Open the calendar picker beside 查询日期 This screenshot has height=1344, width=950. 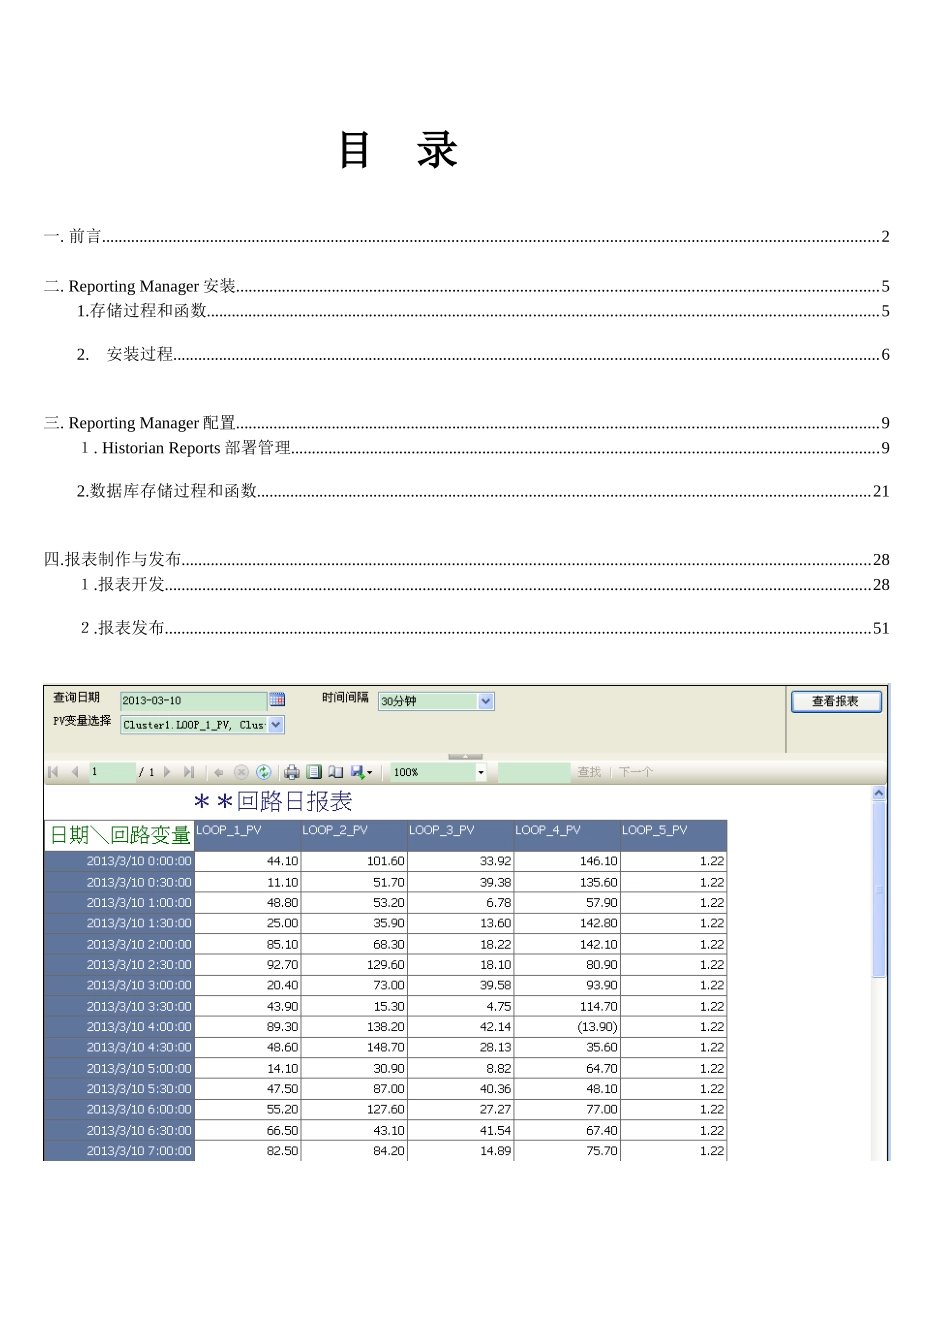[x=277, y=700]
